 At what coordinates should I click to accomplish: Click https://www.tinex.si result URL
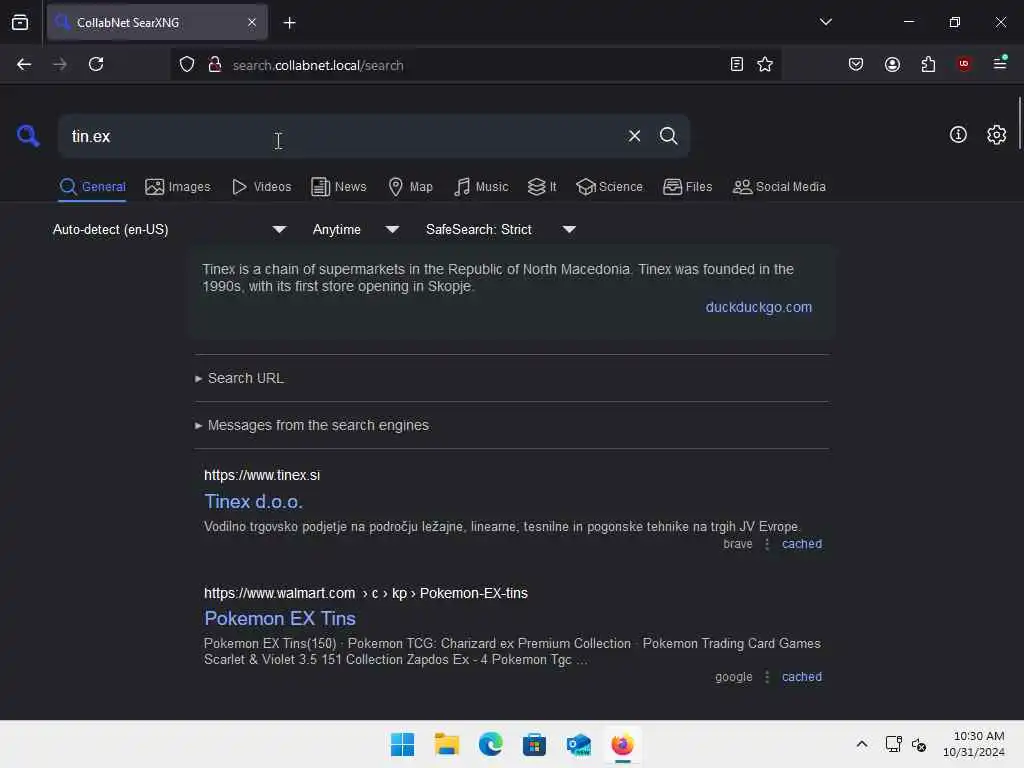click(x=262, y=475)
